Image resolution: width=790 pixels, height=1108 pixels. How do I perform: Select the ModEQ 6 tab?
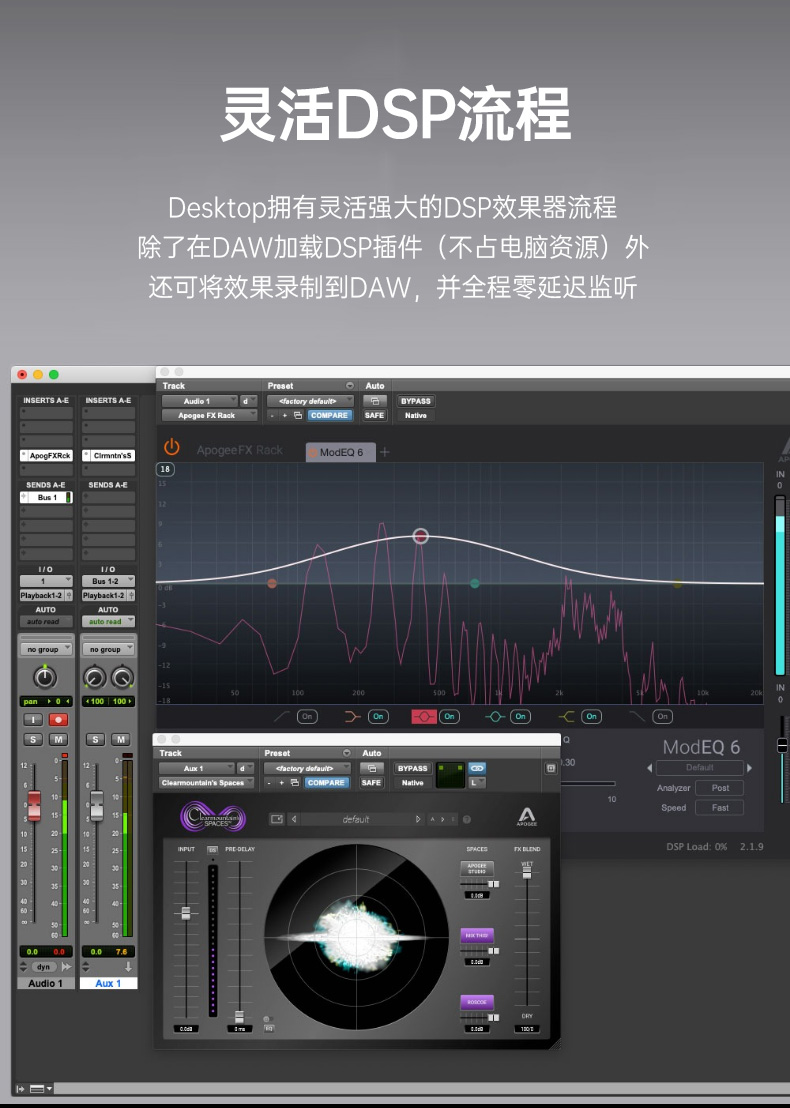(x=341, y=452)
